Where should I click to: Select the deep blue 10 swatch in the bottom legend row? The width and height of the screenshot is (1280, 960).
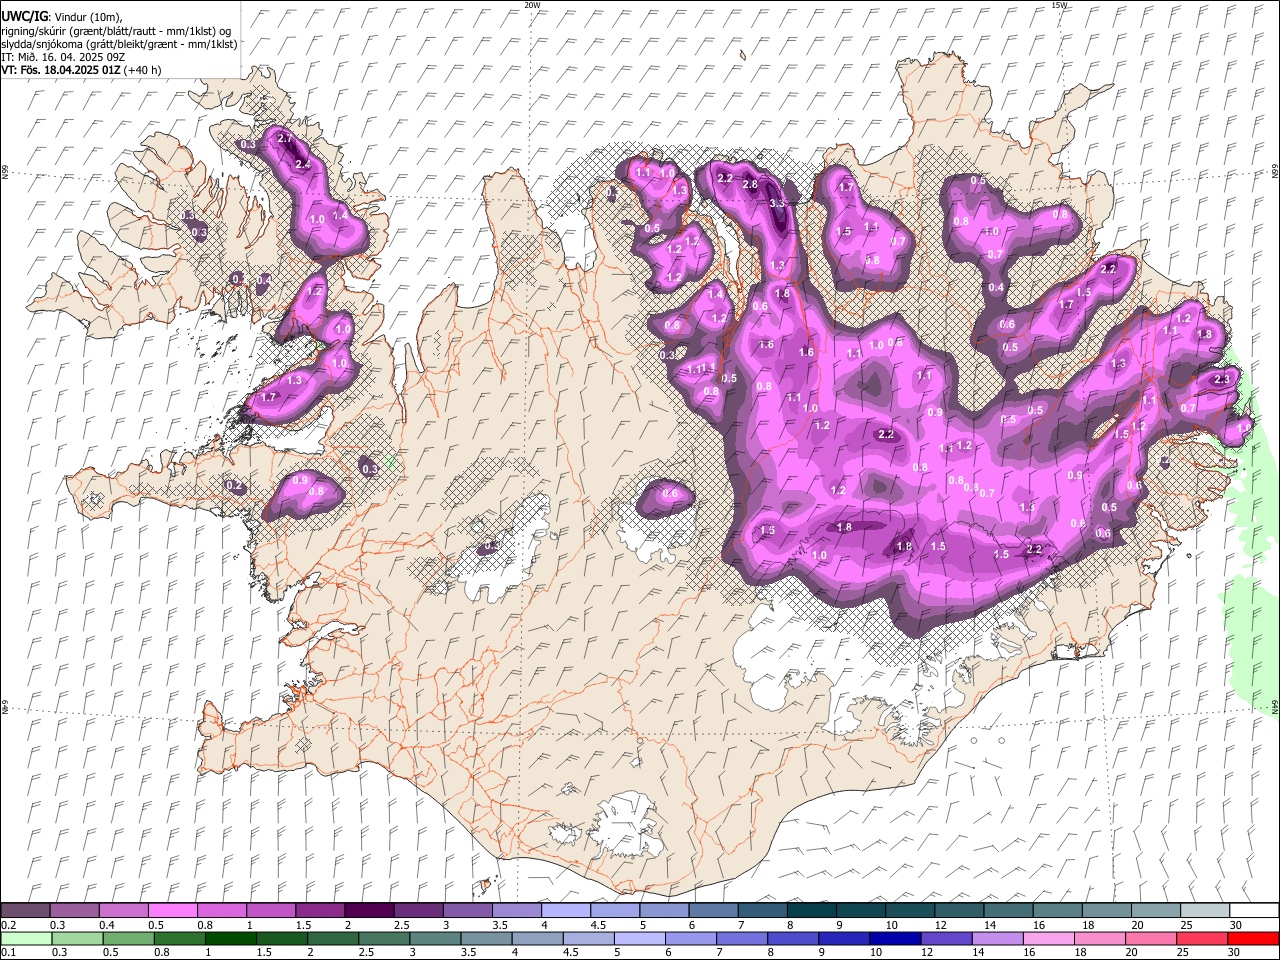894,938
